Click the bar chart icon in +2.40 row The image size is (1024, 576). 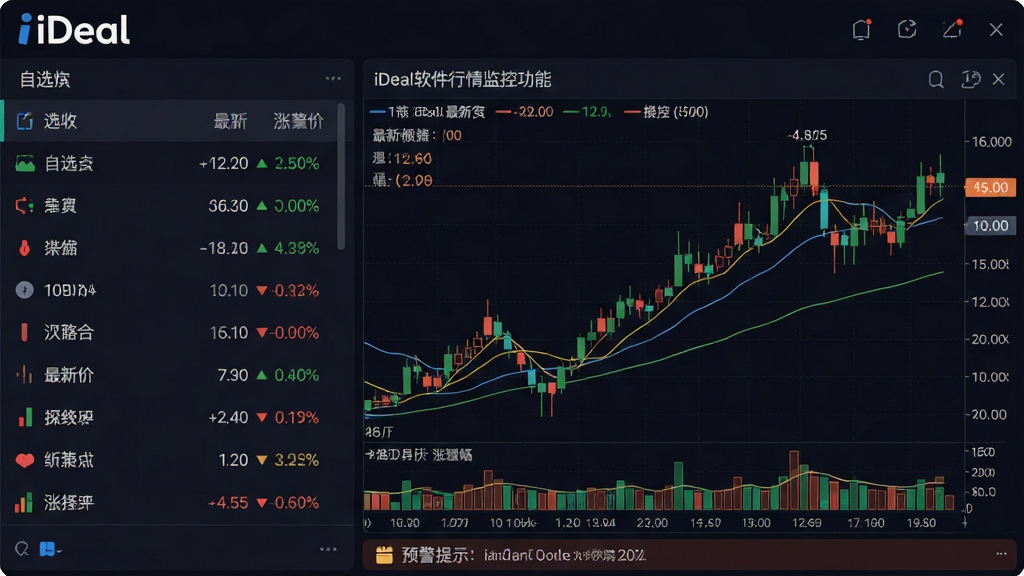(25, 417)
